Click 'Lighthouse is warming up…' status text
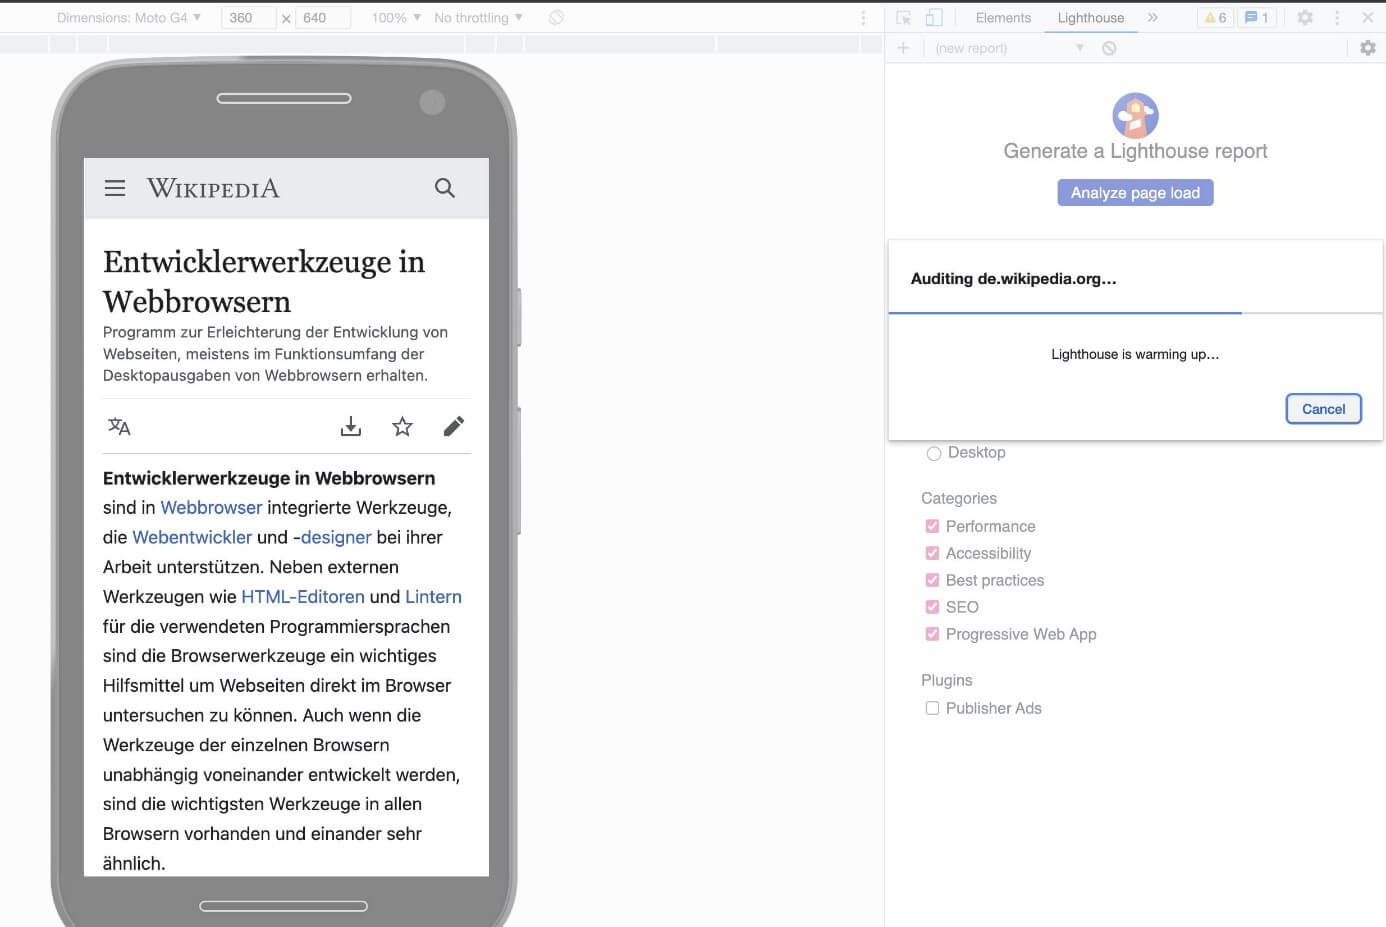 pyautogui.click(x=1135, y=354)
